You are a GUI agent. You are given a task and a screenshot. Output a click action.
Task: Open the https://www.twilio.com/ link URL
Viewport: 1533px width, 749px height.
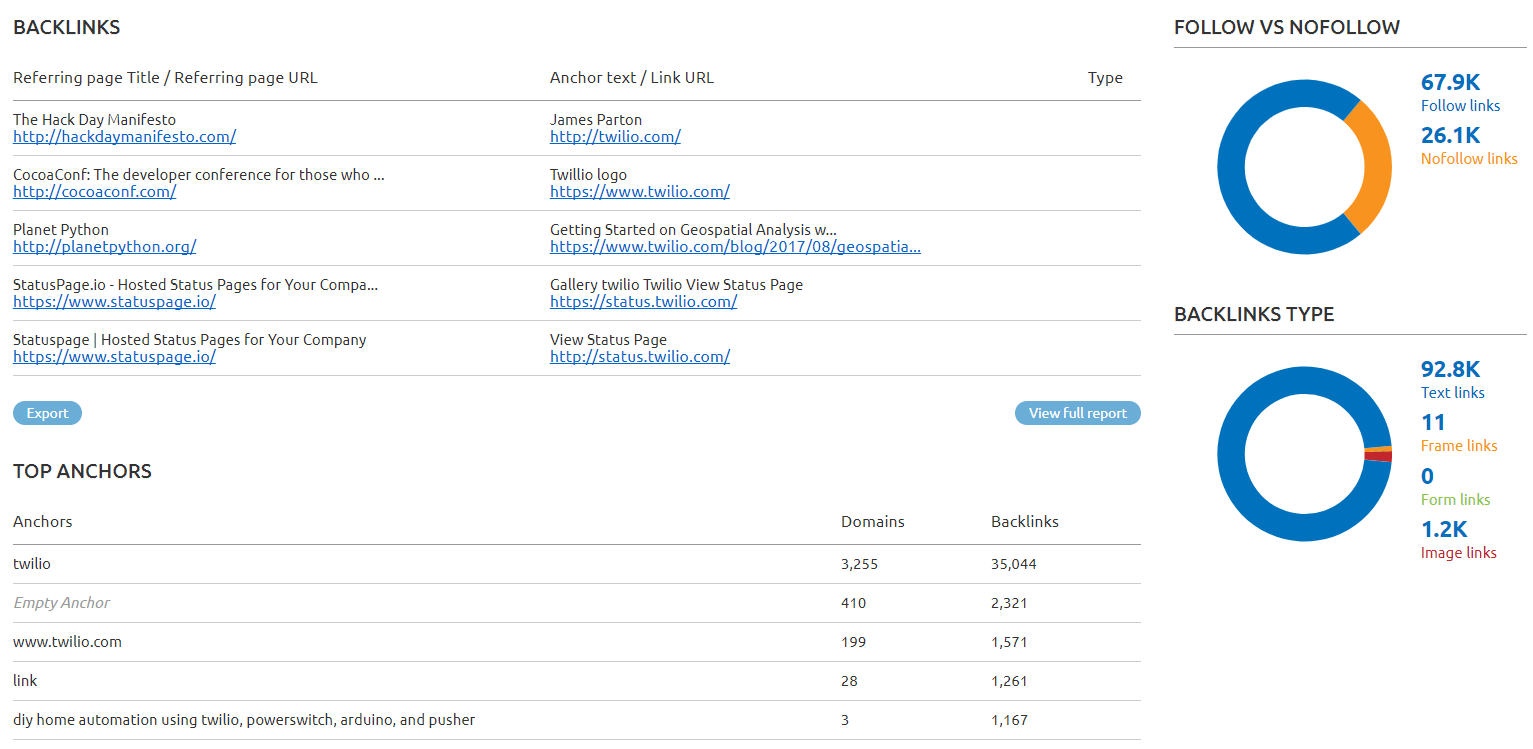click(640, 192)
